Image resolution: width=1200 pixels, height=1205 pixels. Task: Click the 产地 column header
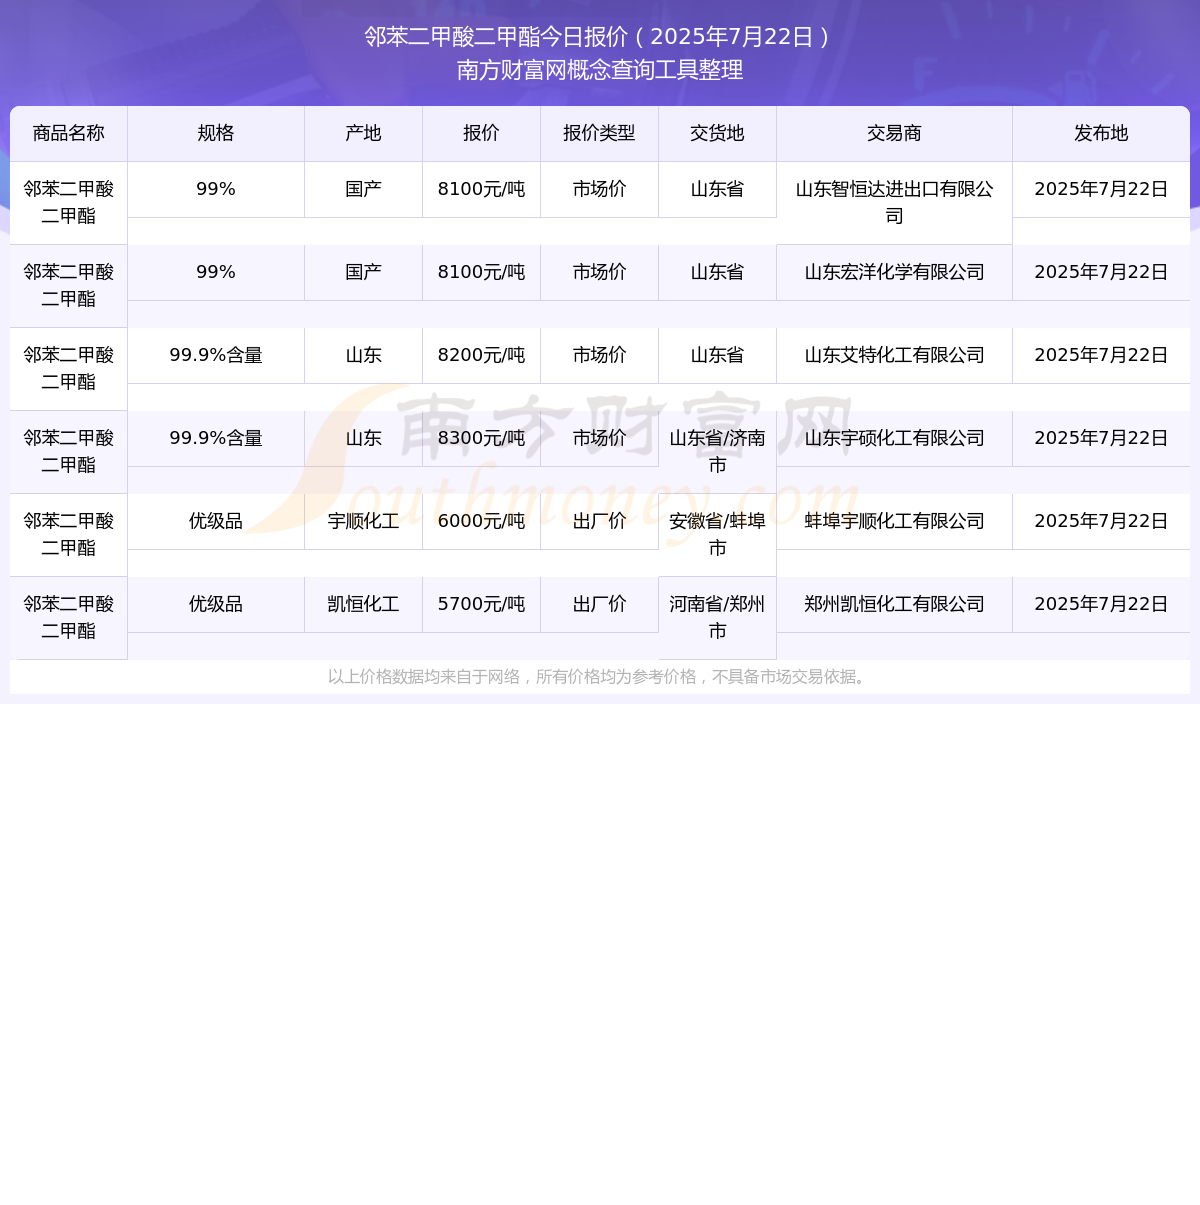click(364, 134)
